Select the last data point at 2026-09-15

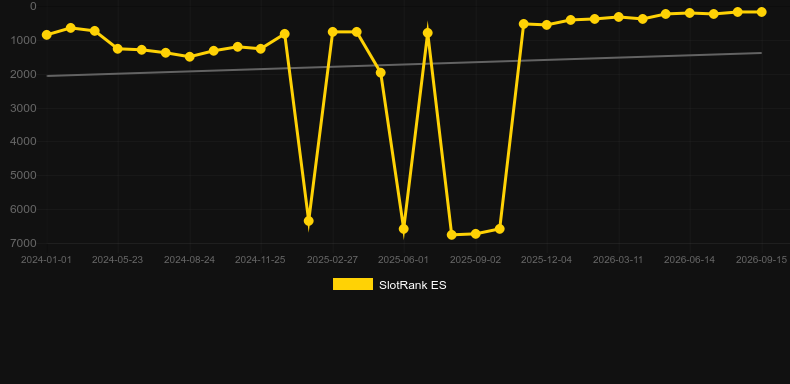tap(761, 12)
